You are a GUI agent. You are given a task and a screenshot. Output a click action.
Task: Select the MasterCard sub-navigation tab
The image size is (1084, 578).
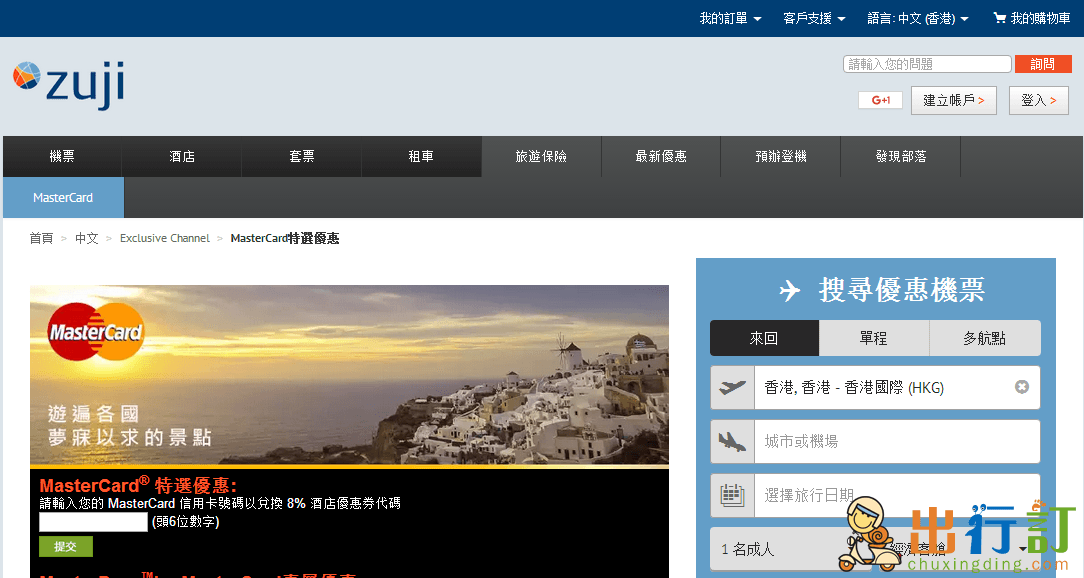click(63, 198)
